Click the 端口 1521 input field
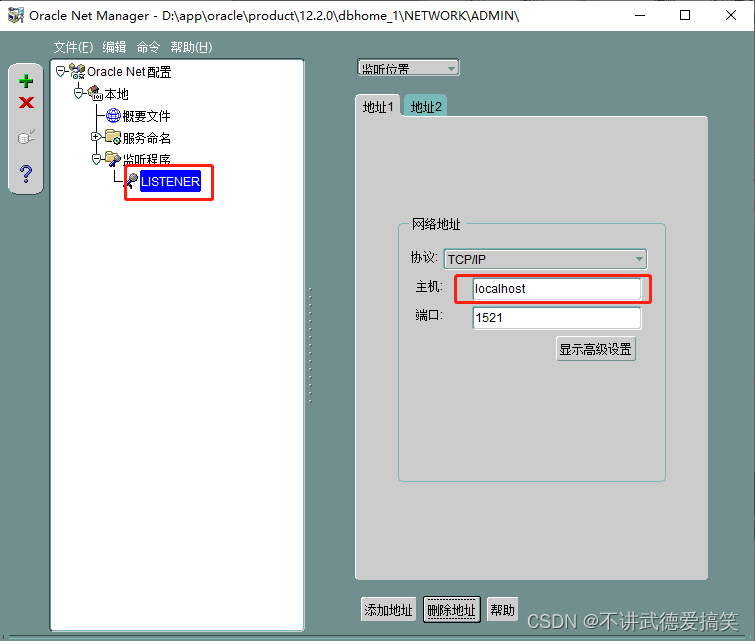Screen dimensions: 755x641 tap(557, 318)
